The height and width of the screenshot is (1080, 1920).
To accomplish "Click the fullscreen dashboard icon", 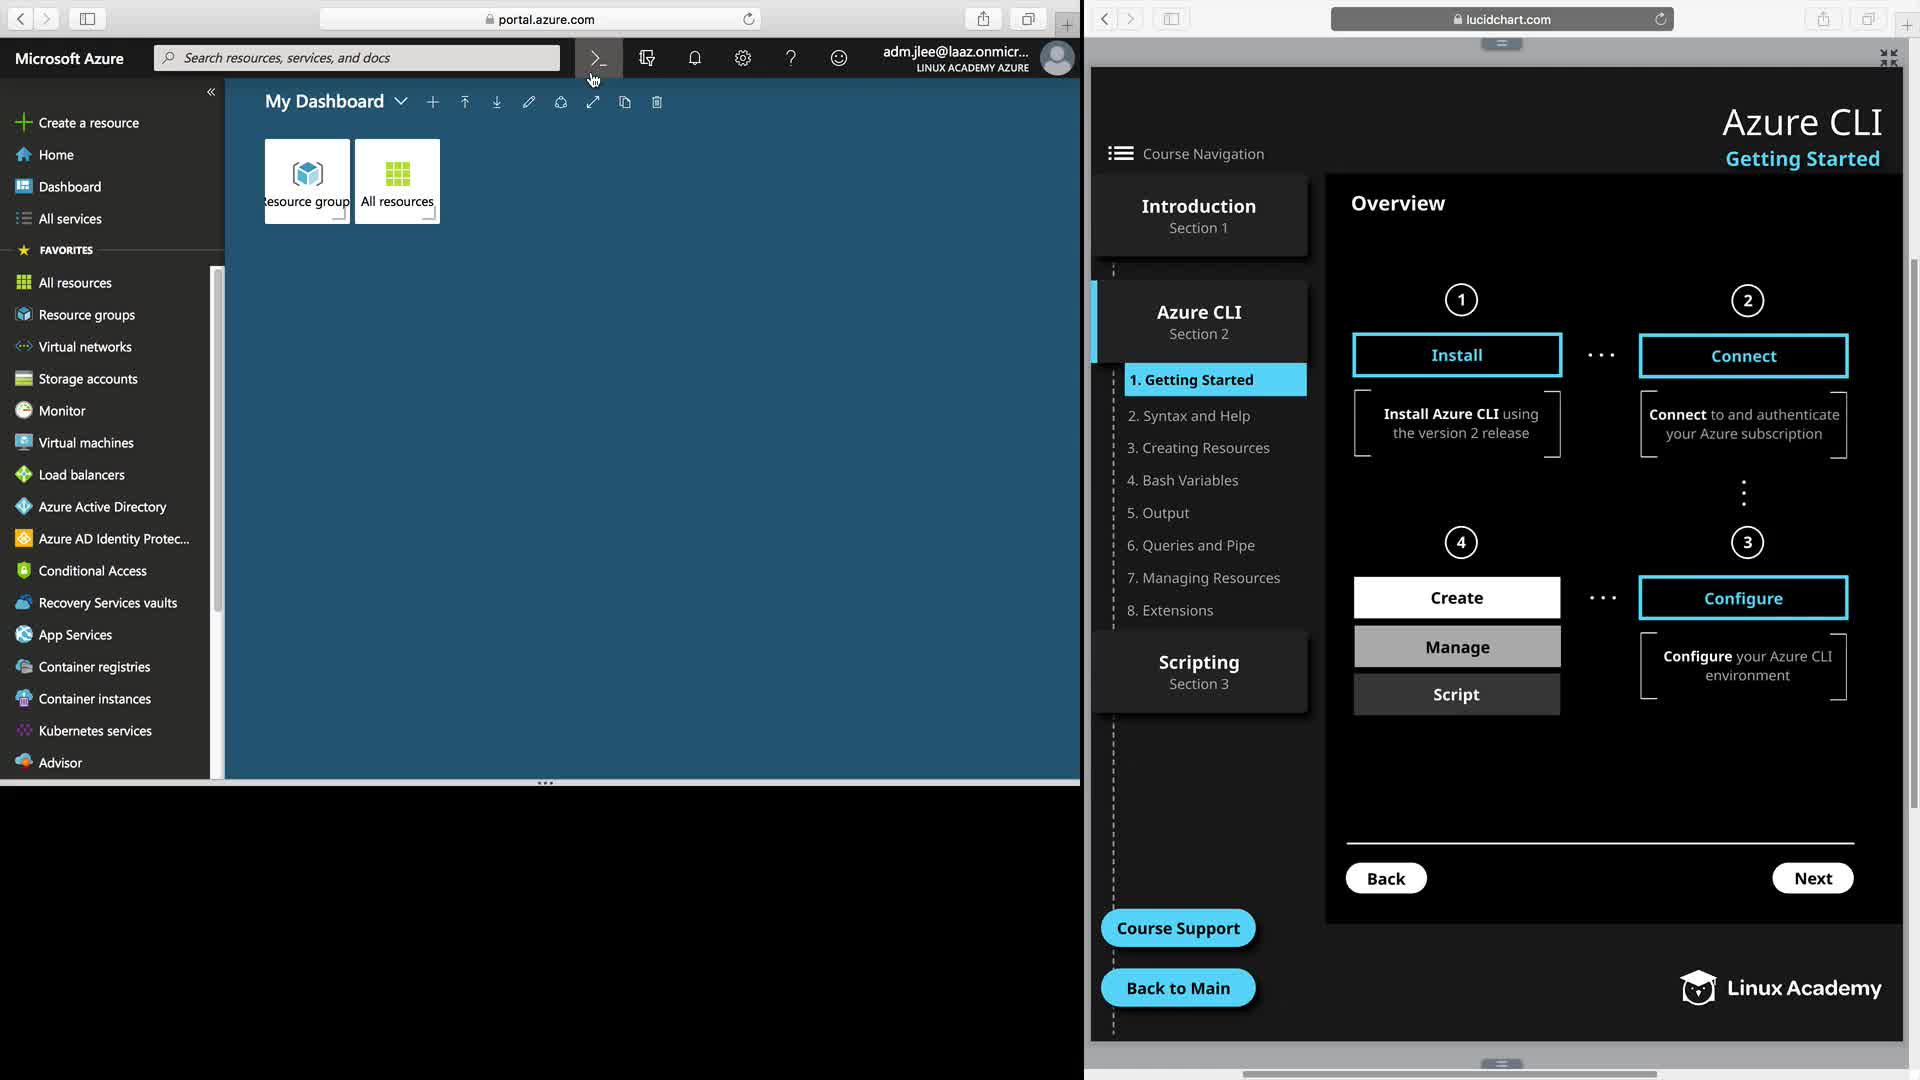I will 593,102.
